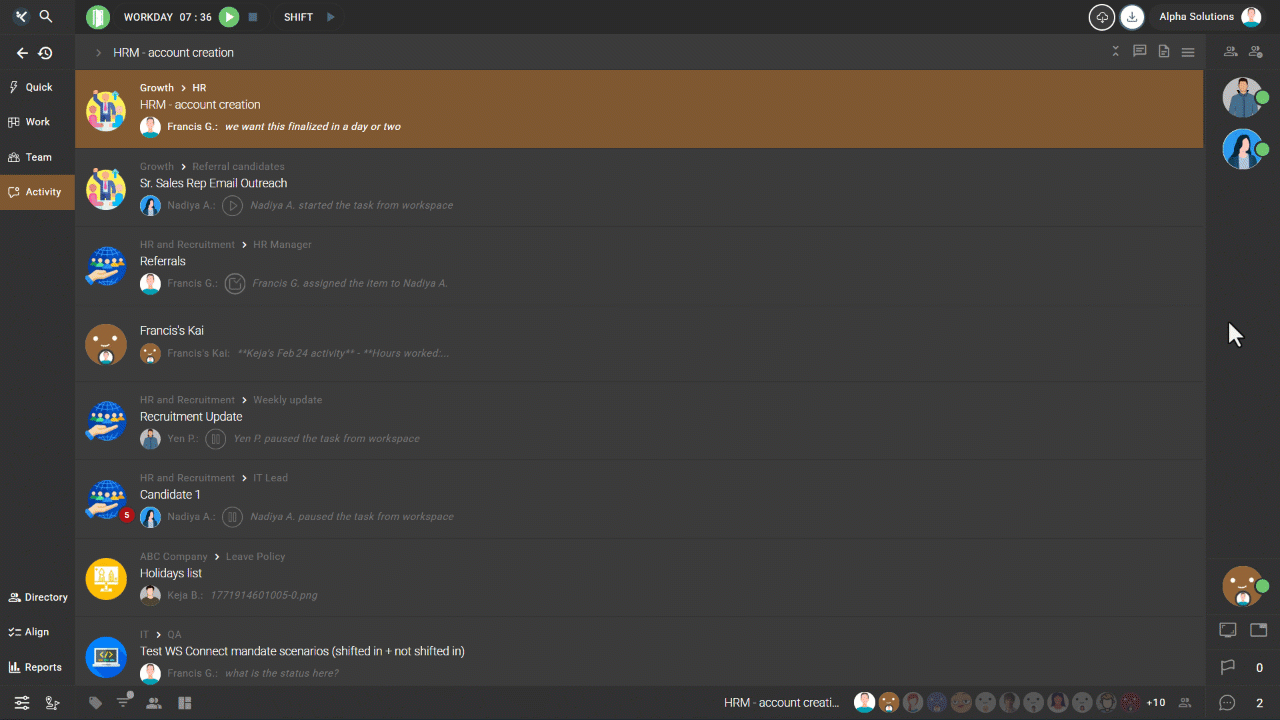Stop the Workday timer
Image resolution: width=1280 pixels, height=720 pixels.
[x=253, y=17]
